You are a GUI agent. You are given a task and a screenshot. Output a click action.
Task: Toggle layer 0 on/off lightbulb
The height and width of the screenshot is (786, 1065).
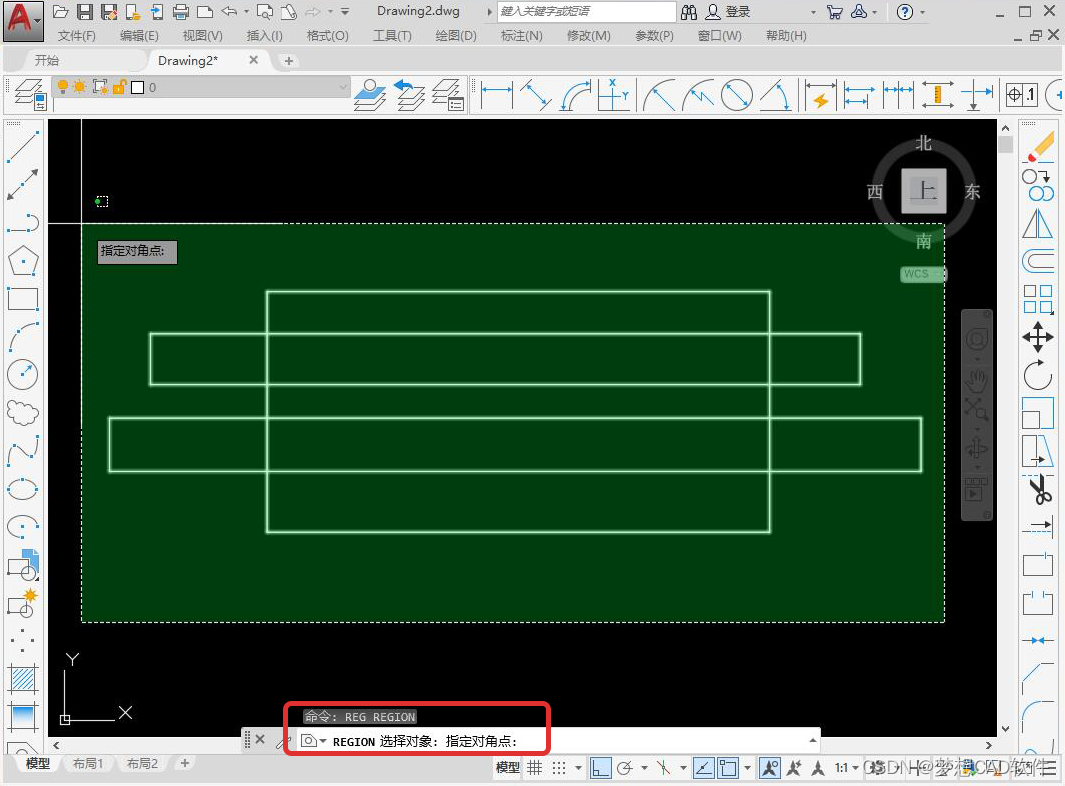pos(62,87)
